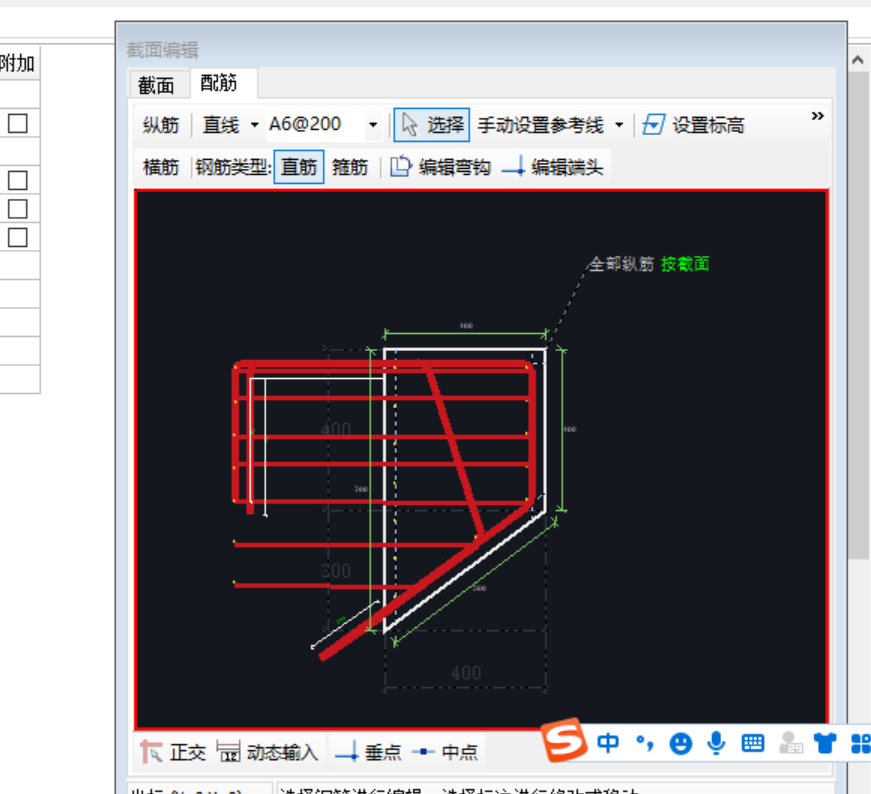Viewport: 871px width, 794px height.
Task: Expand the A6@200 dropdown arrow
Action: pyautogui.click(x=373, y=125)
